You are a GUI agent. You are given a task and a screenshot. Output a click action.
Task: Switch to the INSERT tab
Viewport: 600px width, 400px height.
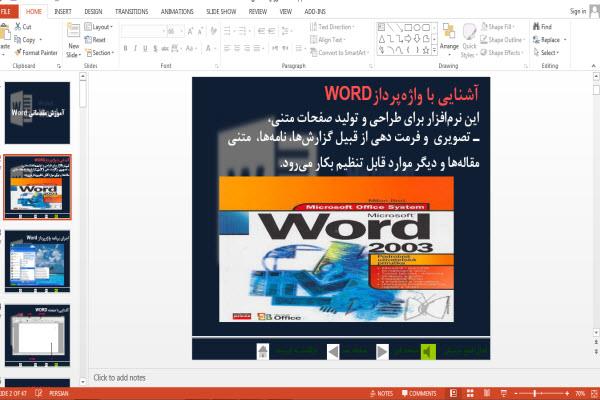click(63, 12)
